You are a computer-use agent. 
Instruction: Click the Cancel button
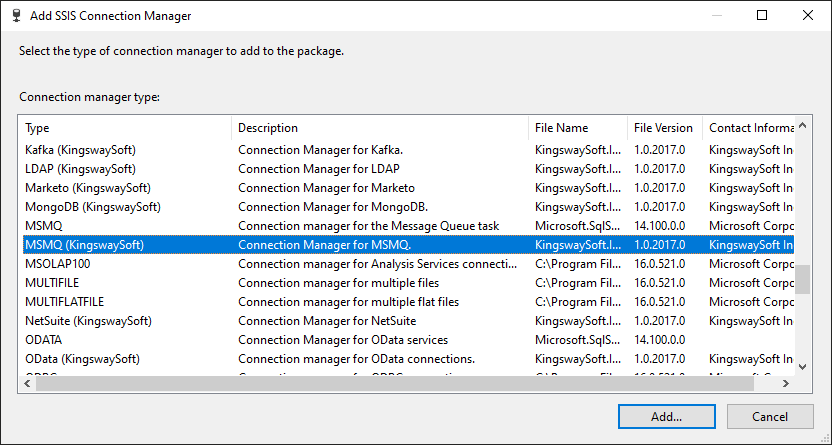tap(770, 416)
